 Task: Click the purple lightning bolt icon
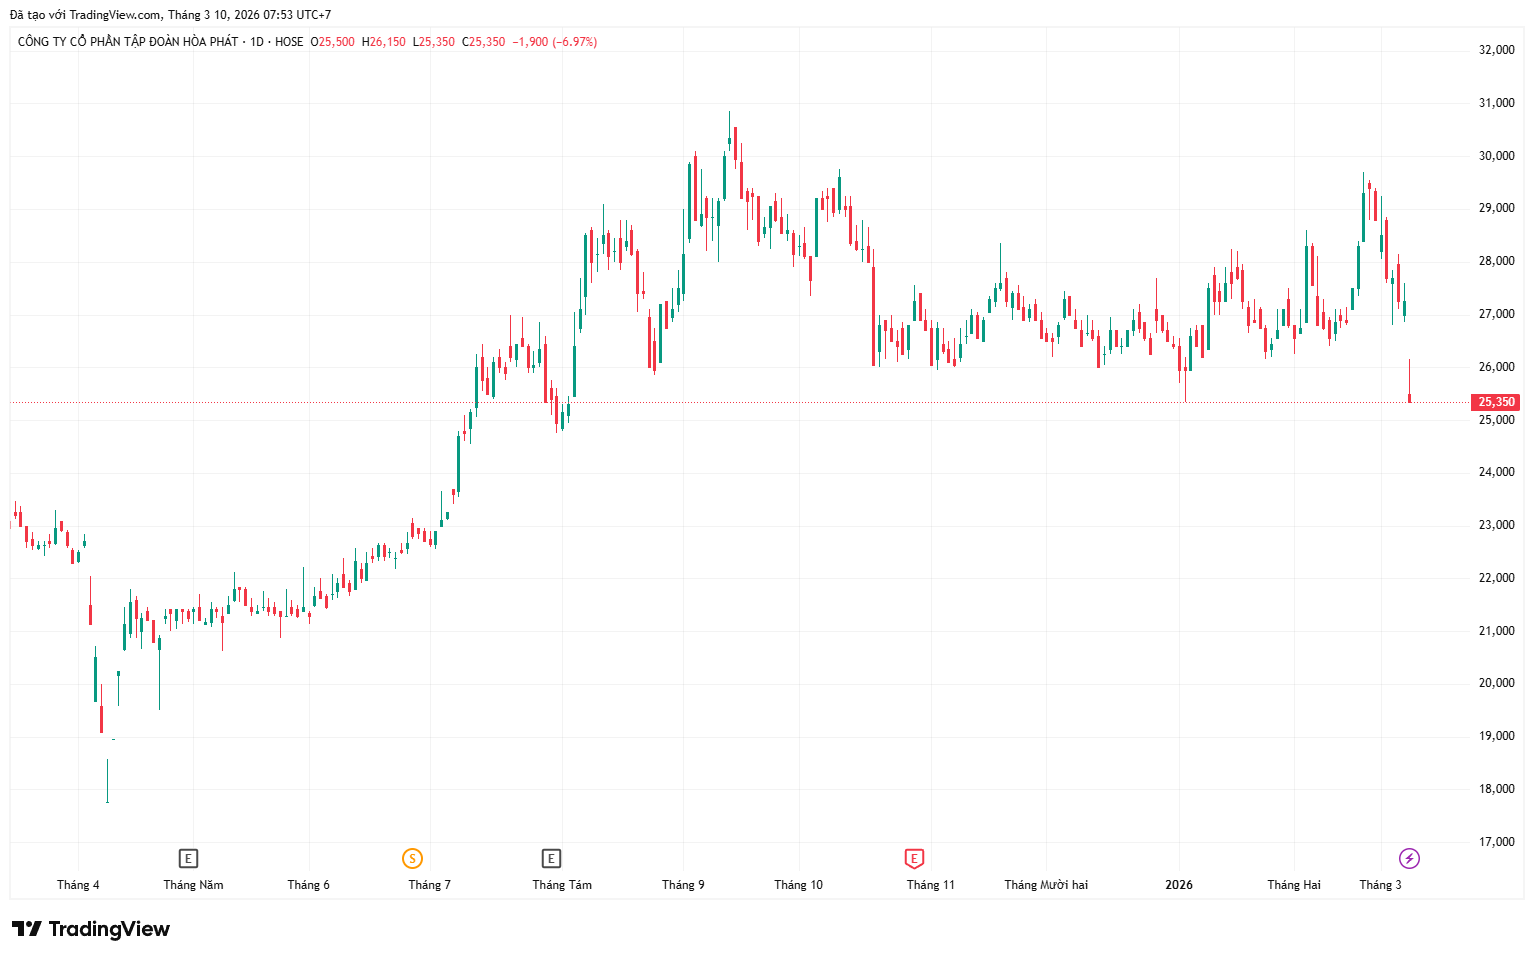1409,858
